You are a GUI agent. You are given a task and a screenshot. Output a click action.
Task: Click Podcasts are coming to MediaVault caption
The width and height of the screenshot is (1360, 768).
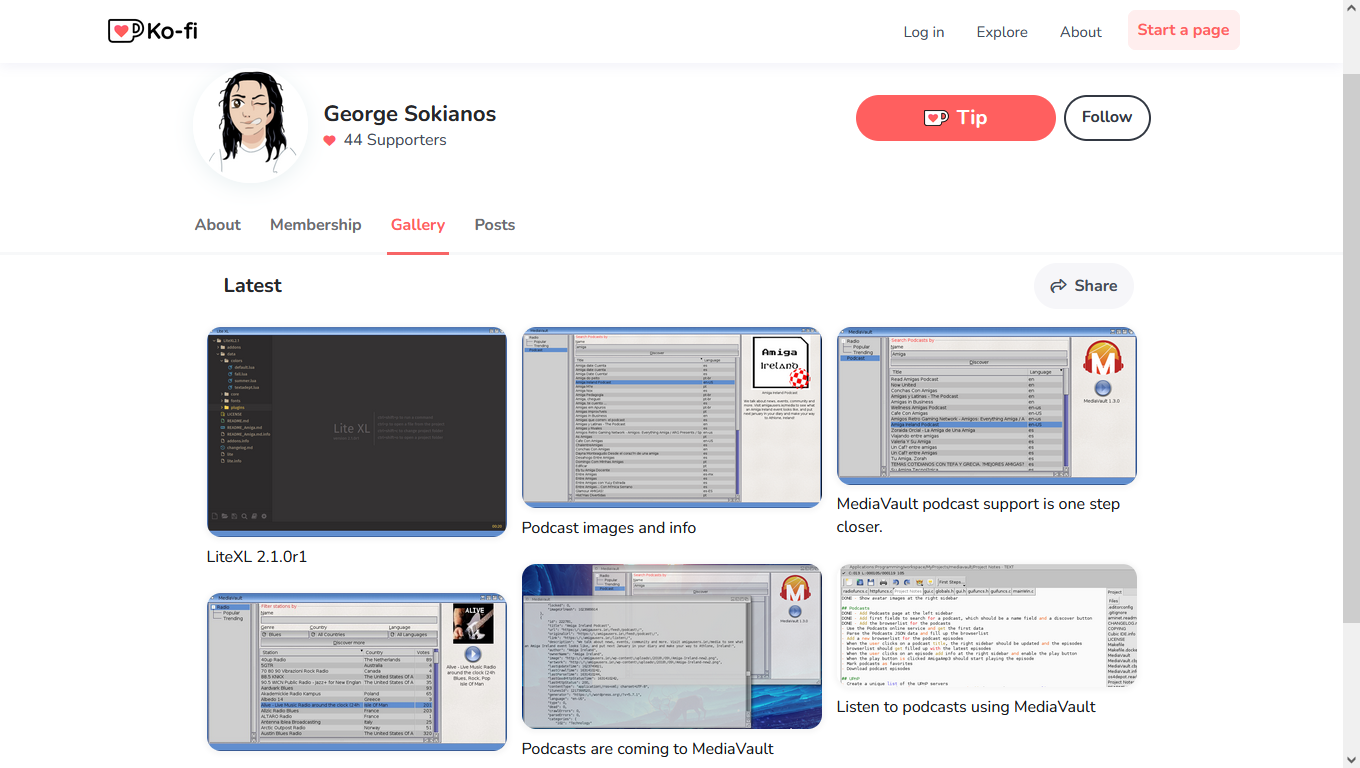pyautogui.click(x=648, y=749)
